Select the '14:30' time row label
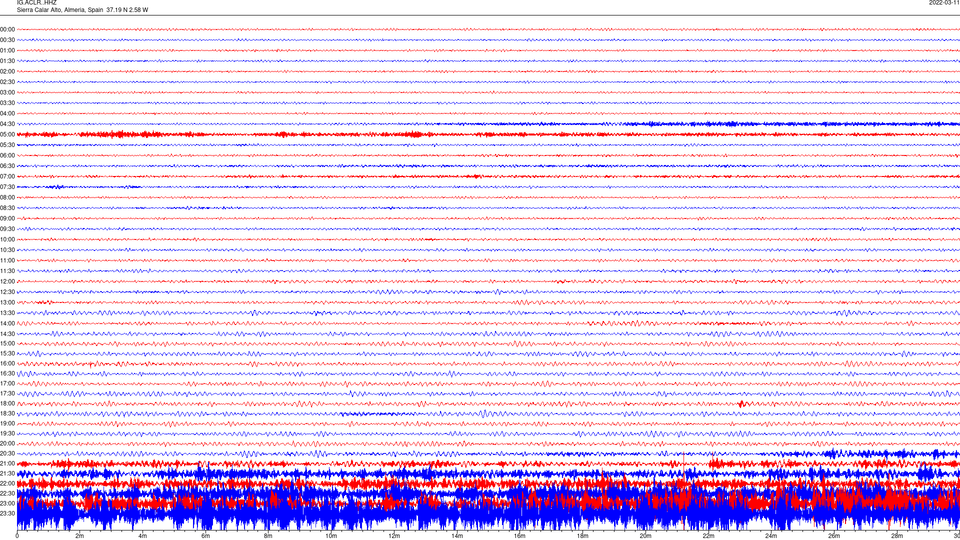This screenshot has width=960, height=540. (7, 334)
